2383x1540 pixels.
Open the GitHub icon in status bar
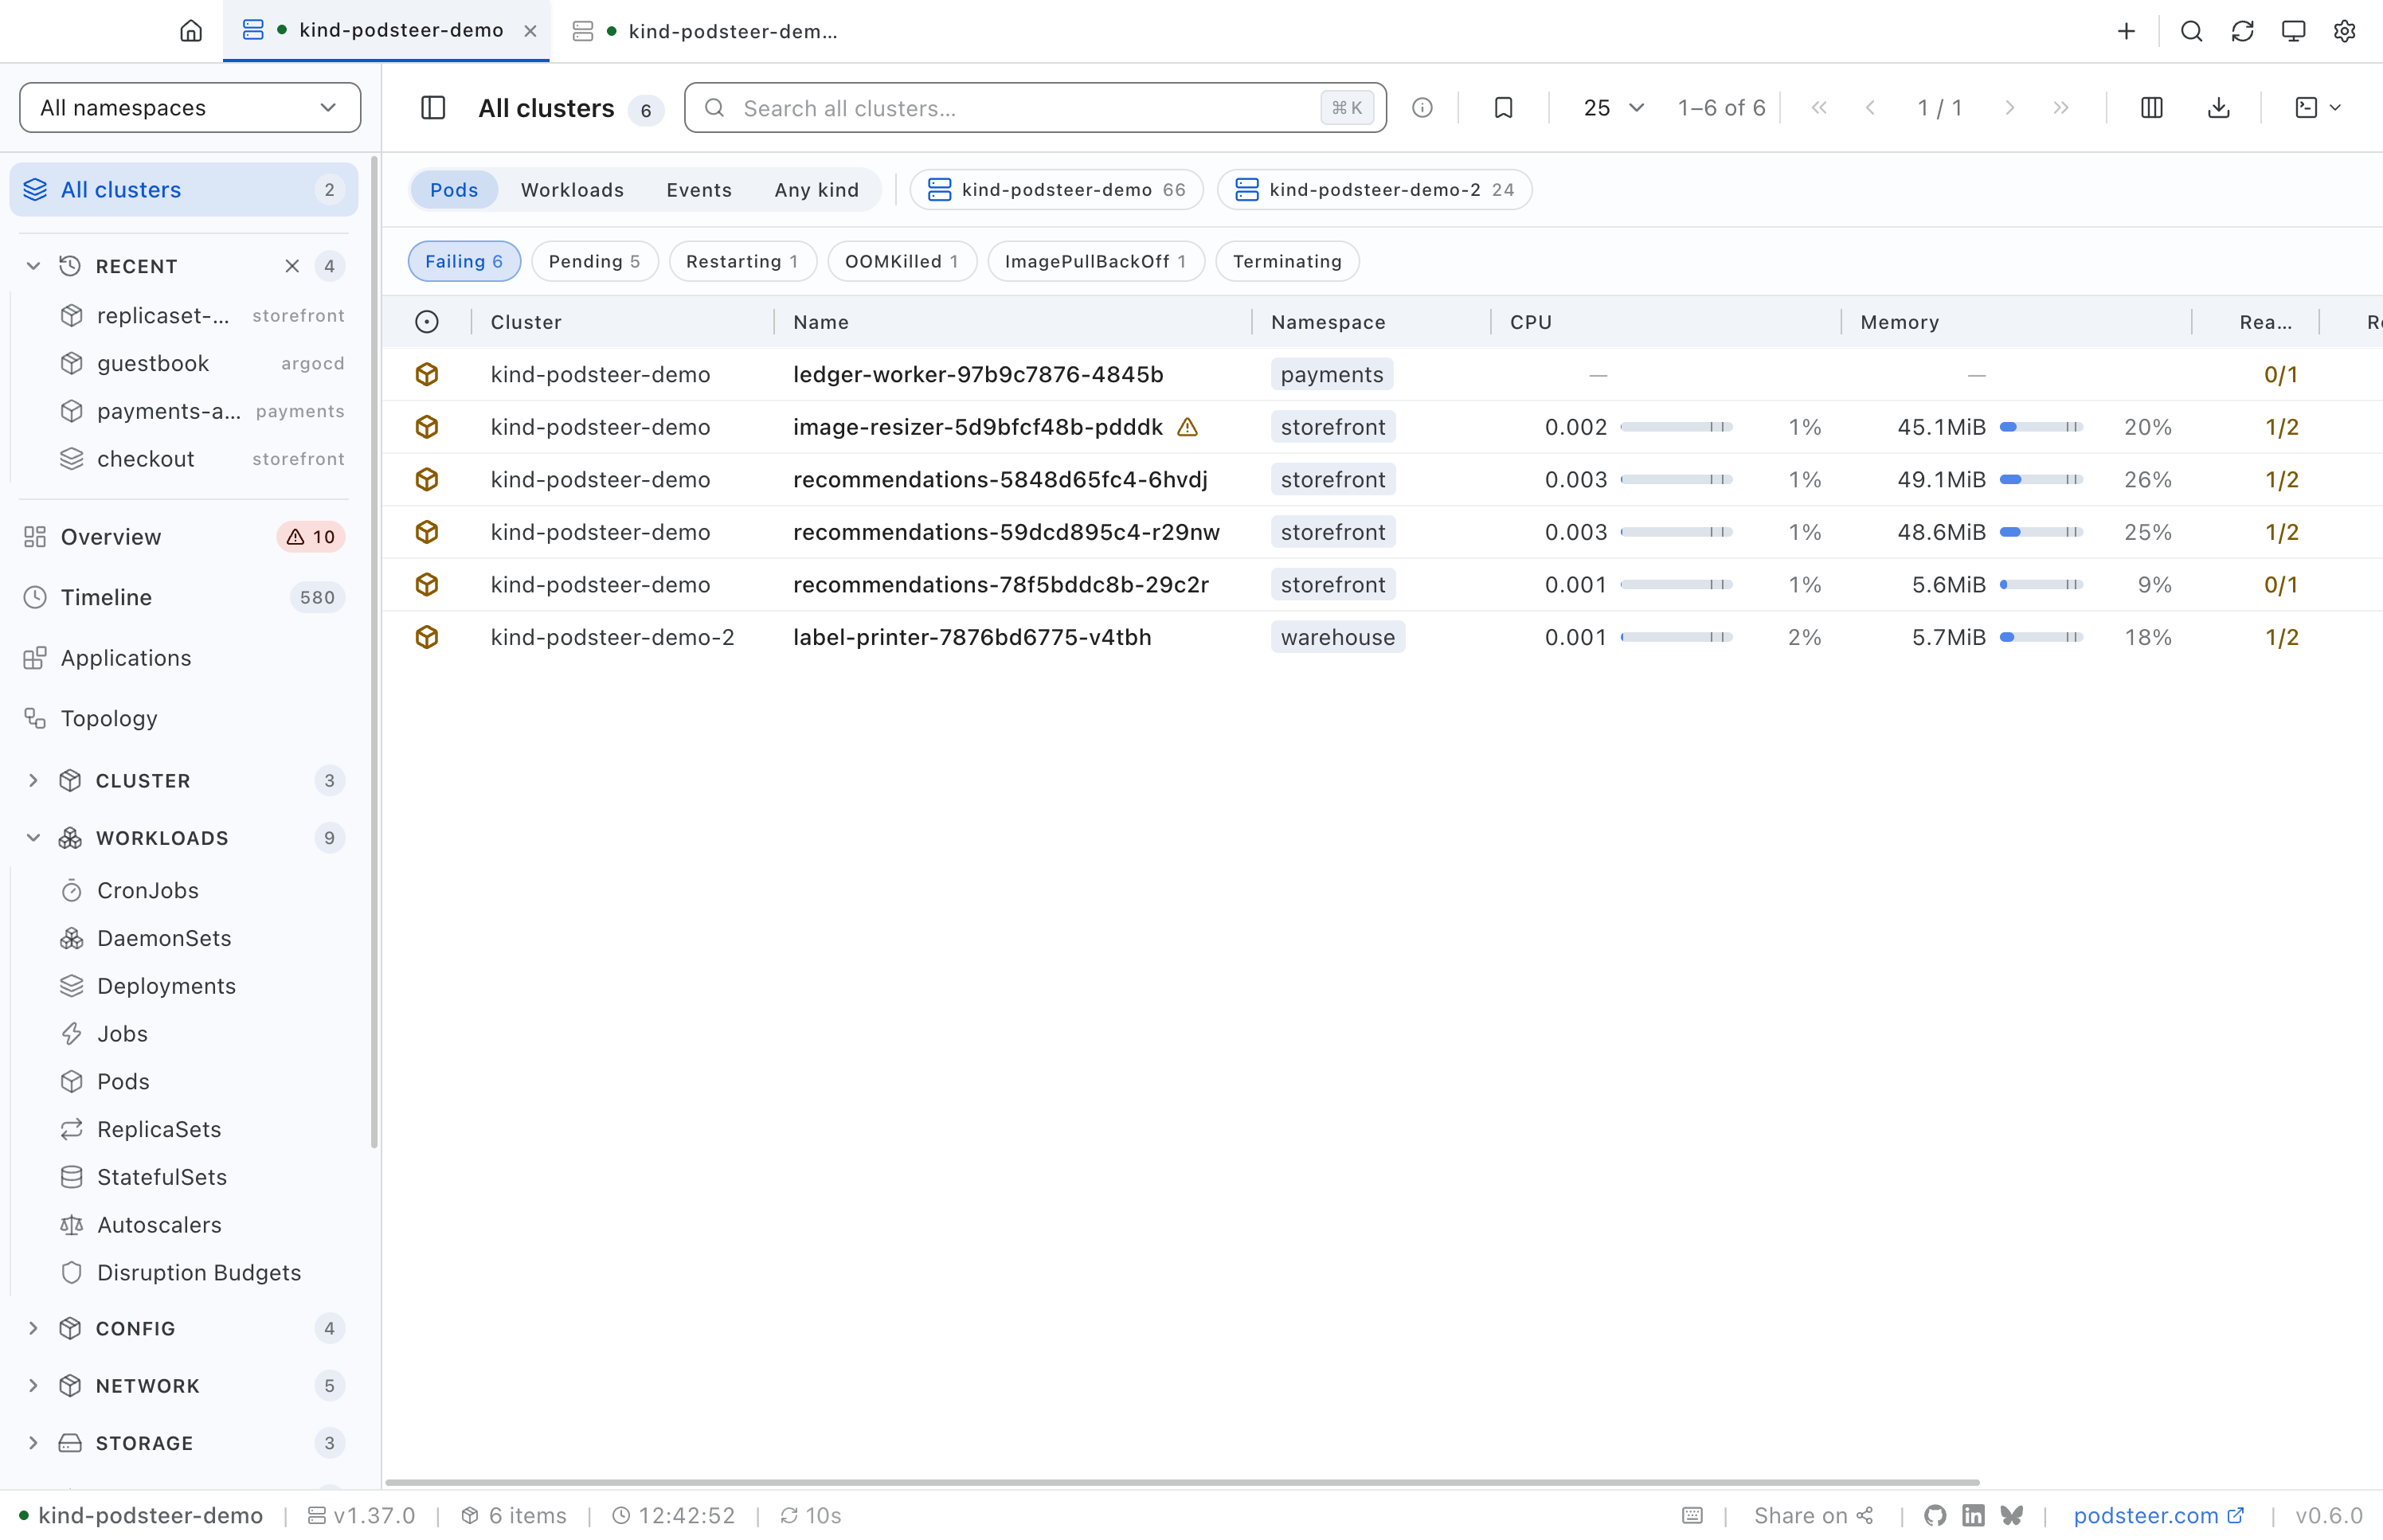point(1935,1515)
